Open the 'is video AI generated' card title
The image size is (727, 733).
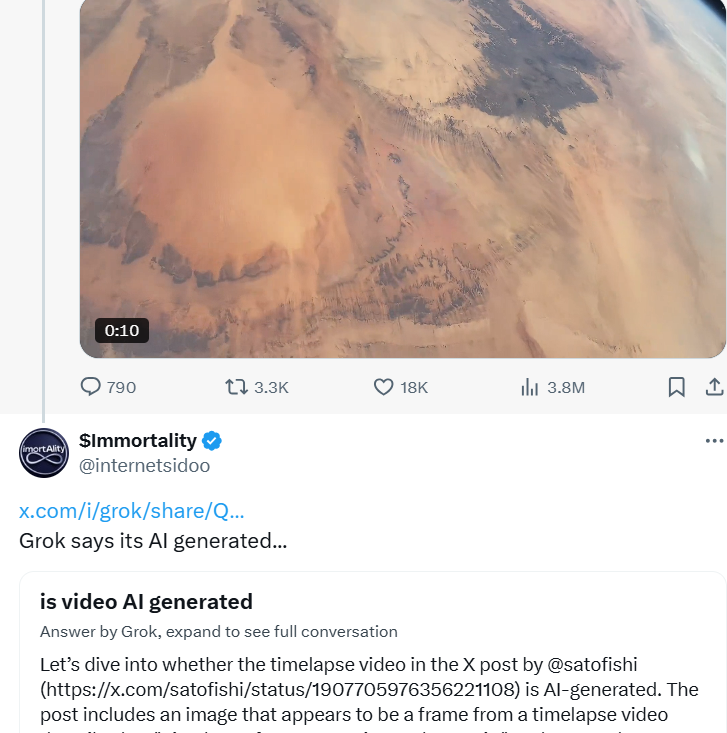click(146, 602)
